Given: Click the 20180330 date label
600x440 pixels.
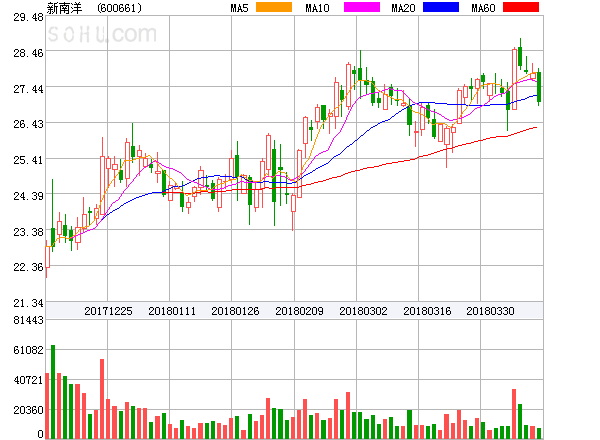Looking at the screenshot, I should pos(490,311).
